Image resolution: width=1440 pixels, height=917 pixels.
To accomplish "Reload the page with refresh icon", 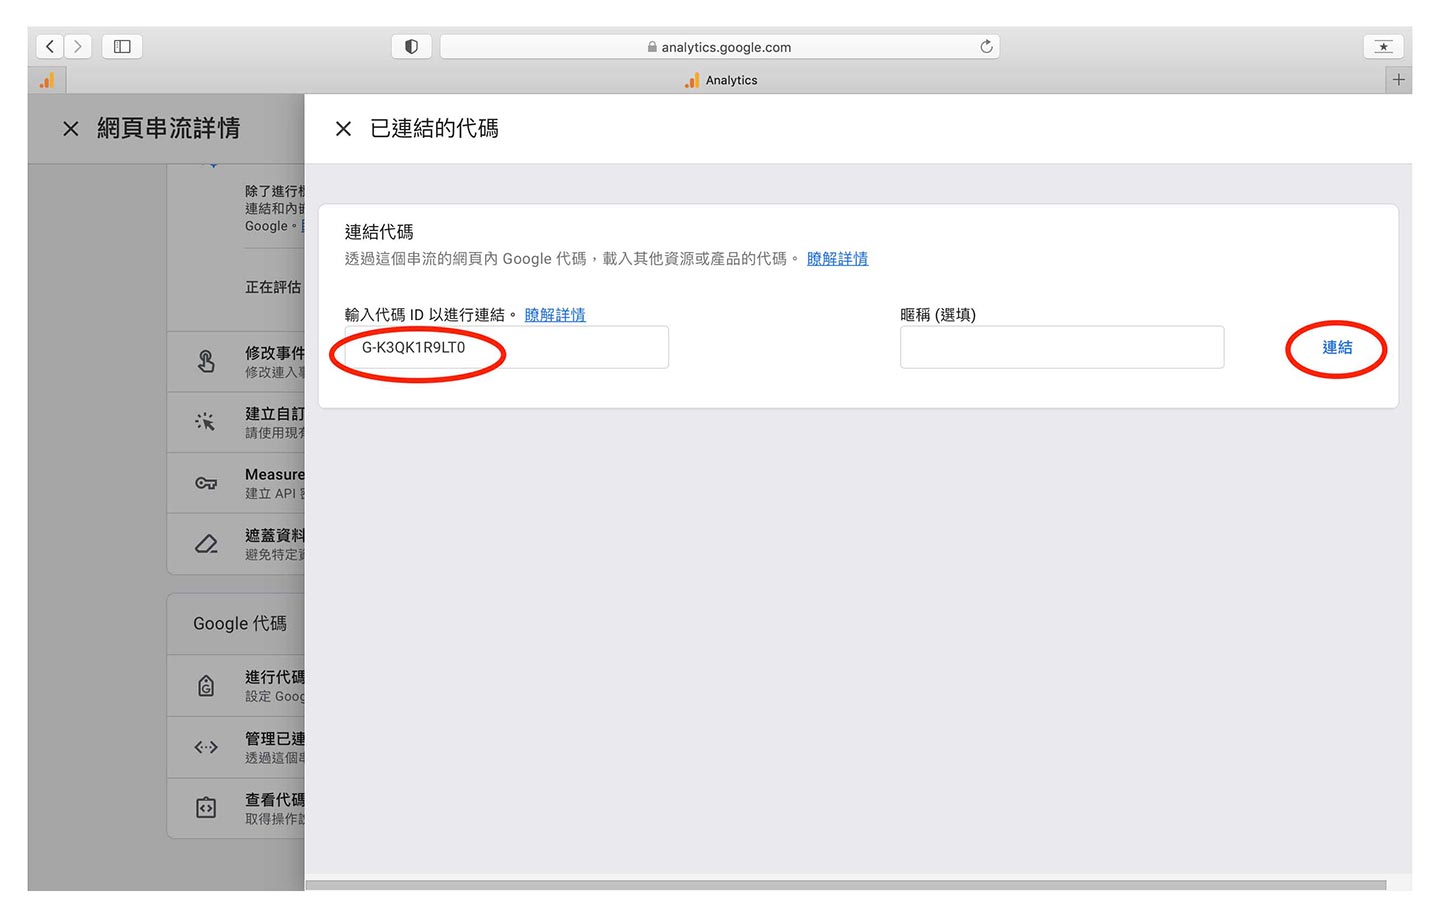I will [986, 47].
